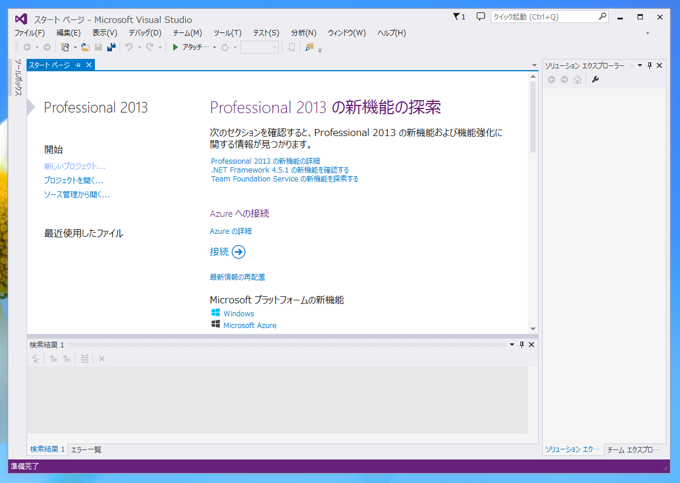Click the circled arrow next to 接続

pos(239,252)
